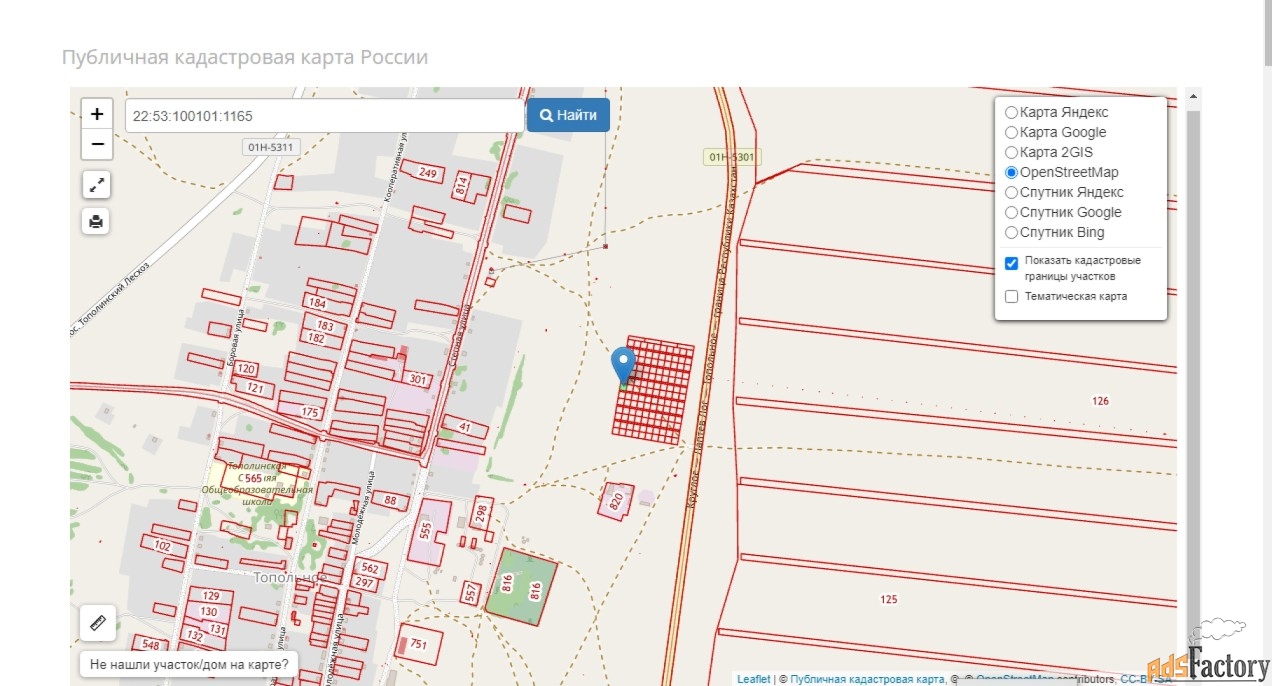The height and width of the screenshot is (686, 1272).
Task: Enable Тематическая карта checkbox
Action: point(1011,296)
